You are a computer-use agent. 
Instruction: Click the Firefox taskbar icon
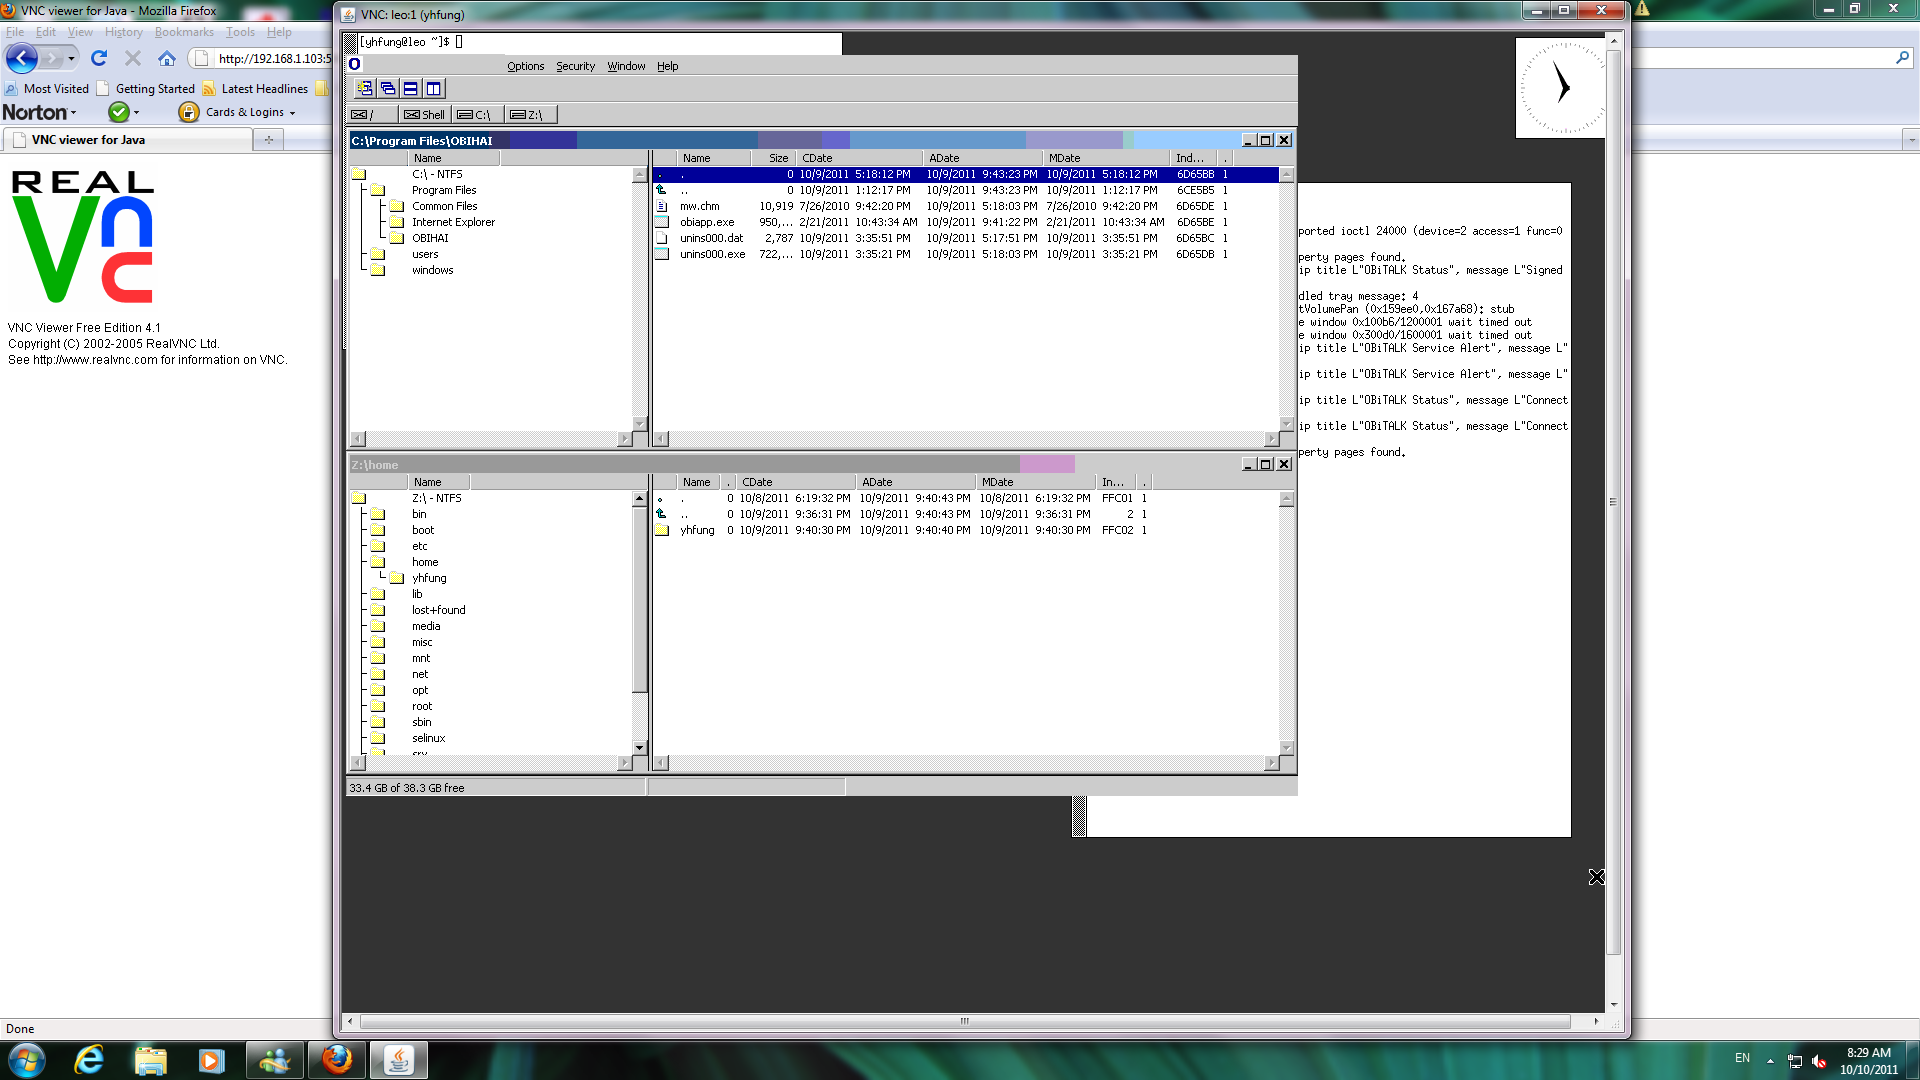click(337, 1060)
